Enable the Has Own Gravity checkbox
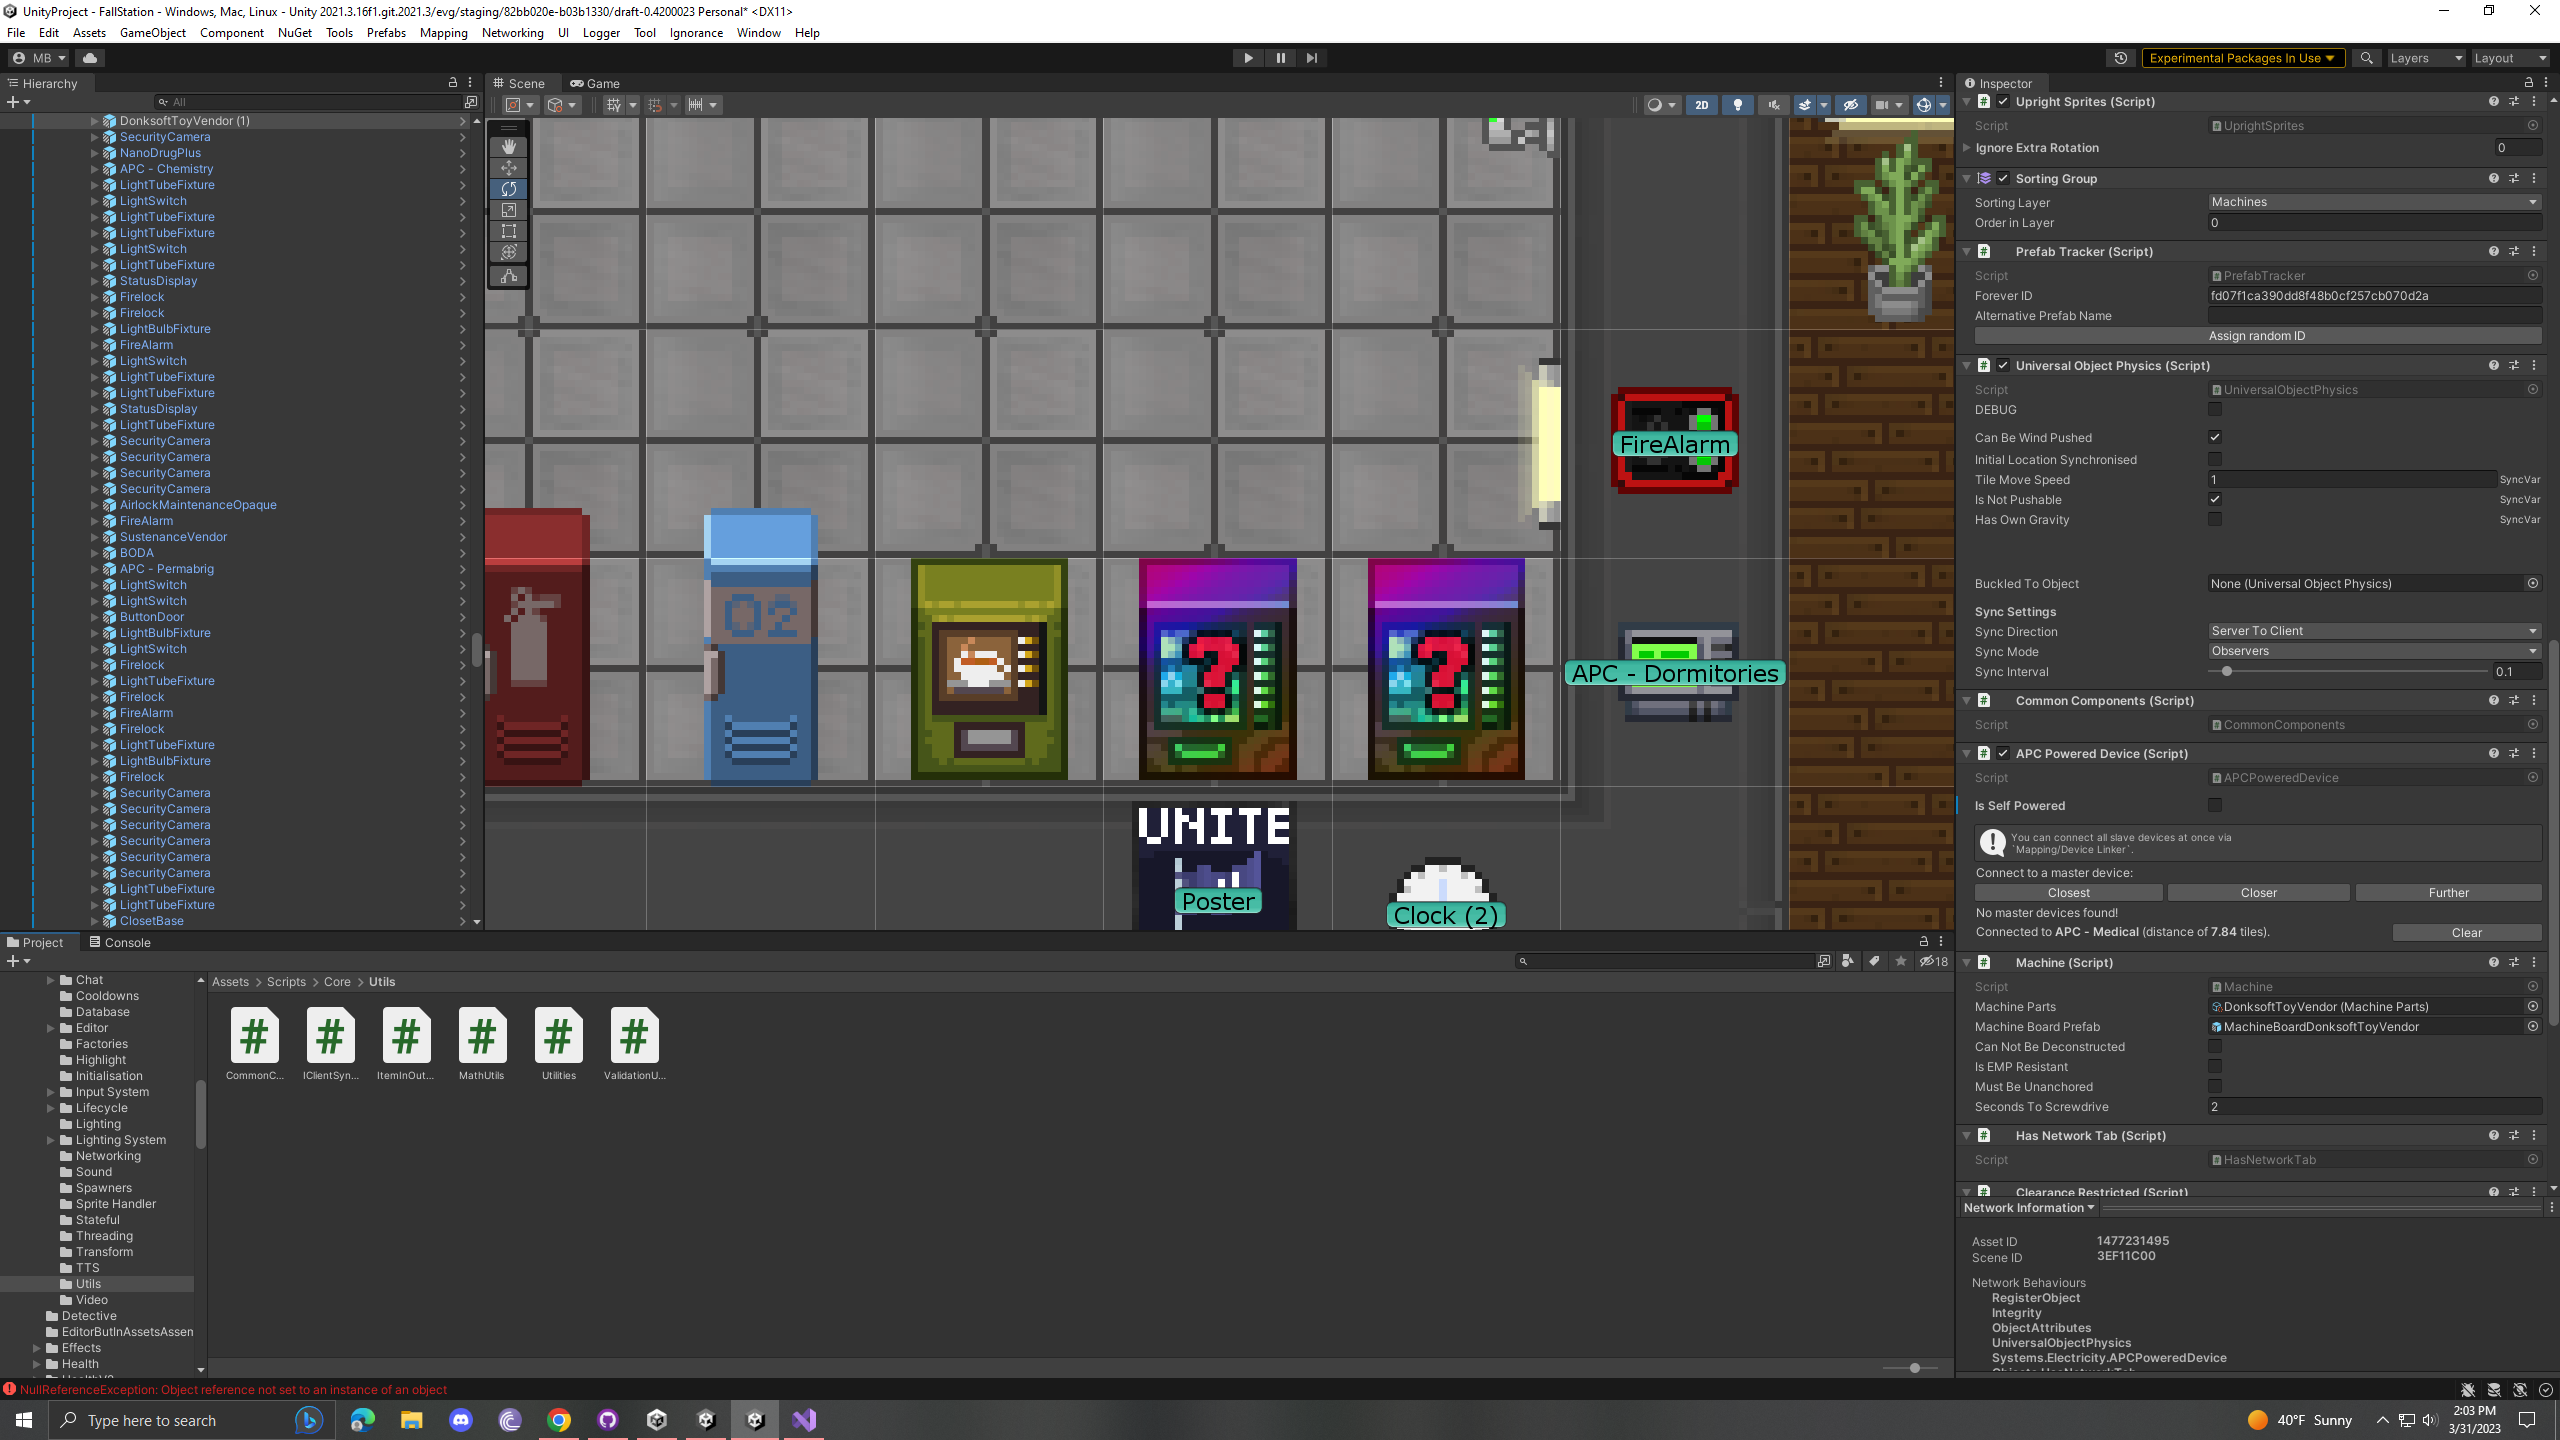Viewport: 2560px width, 1440px height. tap(2215, 519)
